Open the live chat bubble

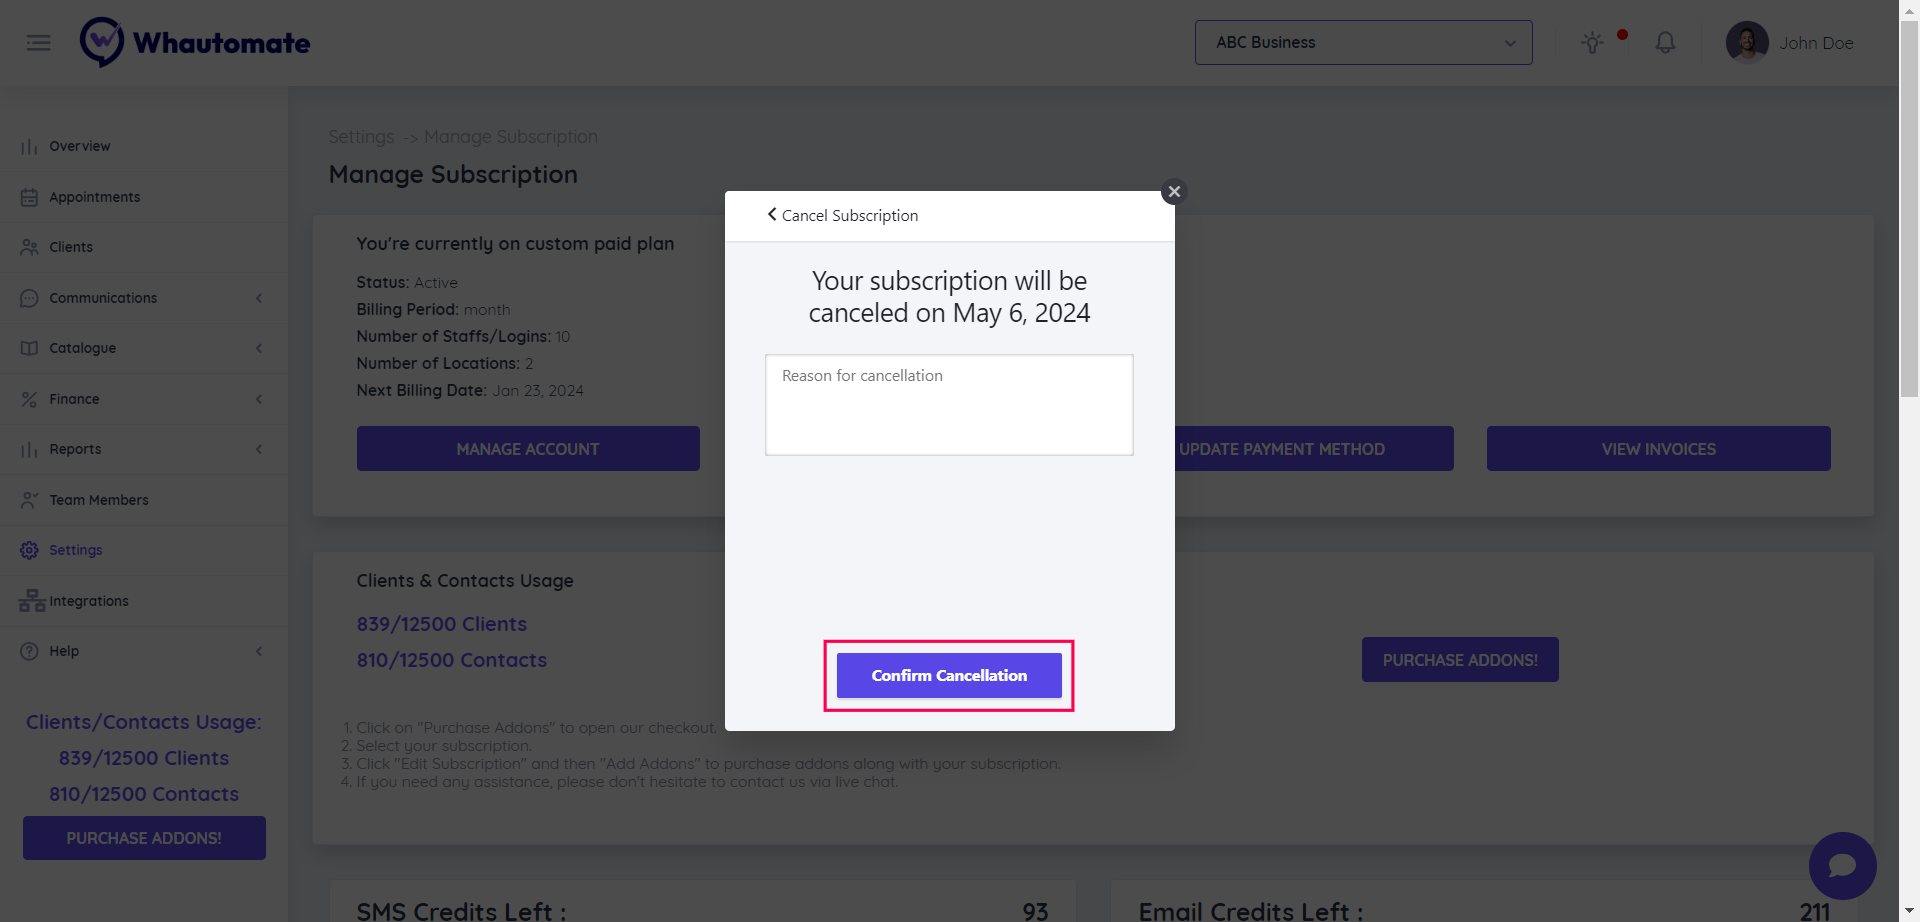[x=1842, y=866]
